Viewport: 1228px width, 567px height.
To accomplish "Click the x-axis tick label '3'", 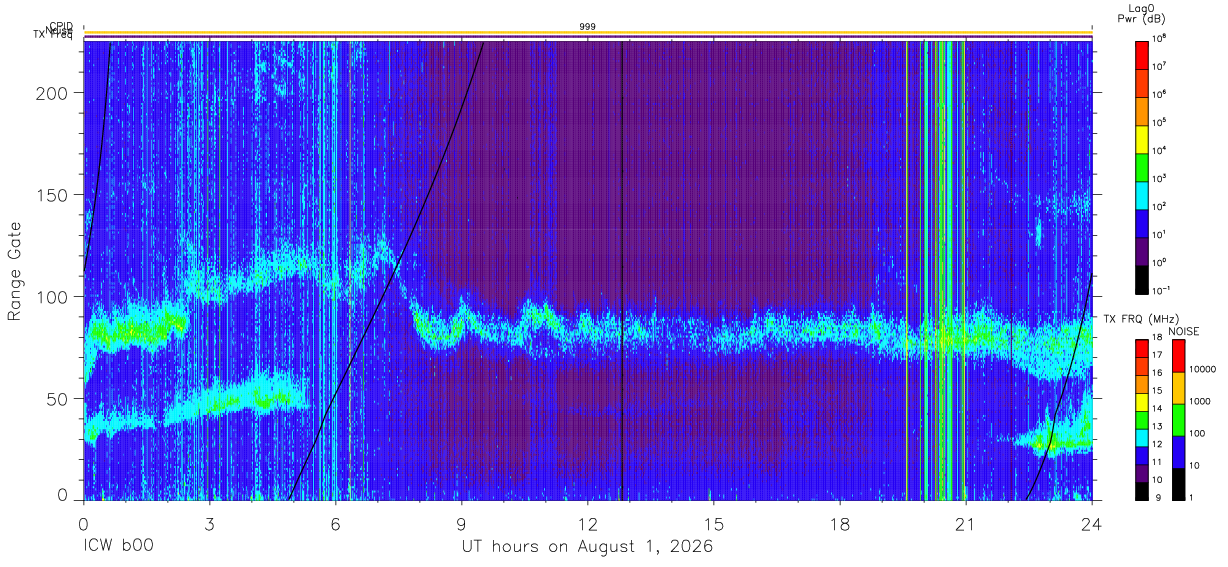I will tap(209, 523).
